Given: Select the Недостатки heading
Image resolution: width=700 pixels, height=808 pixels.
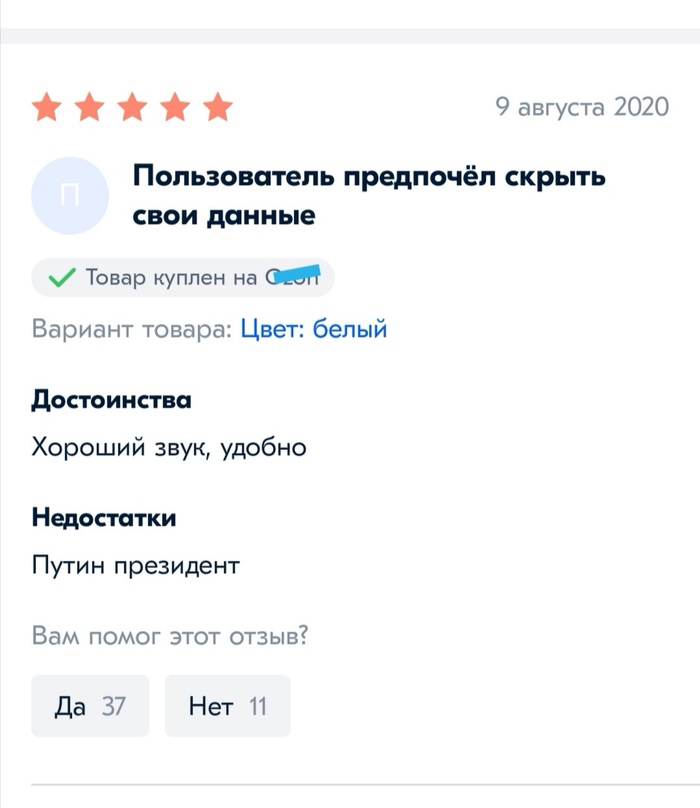Looking at the screenshot, I should click(x=104, y=517).
